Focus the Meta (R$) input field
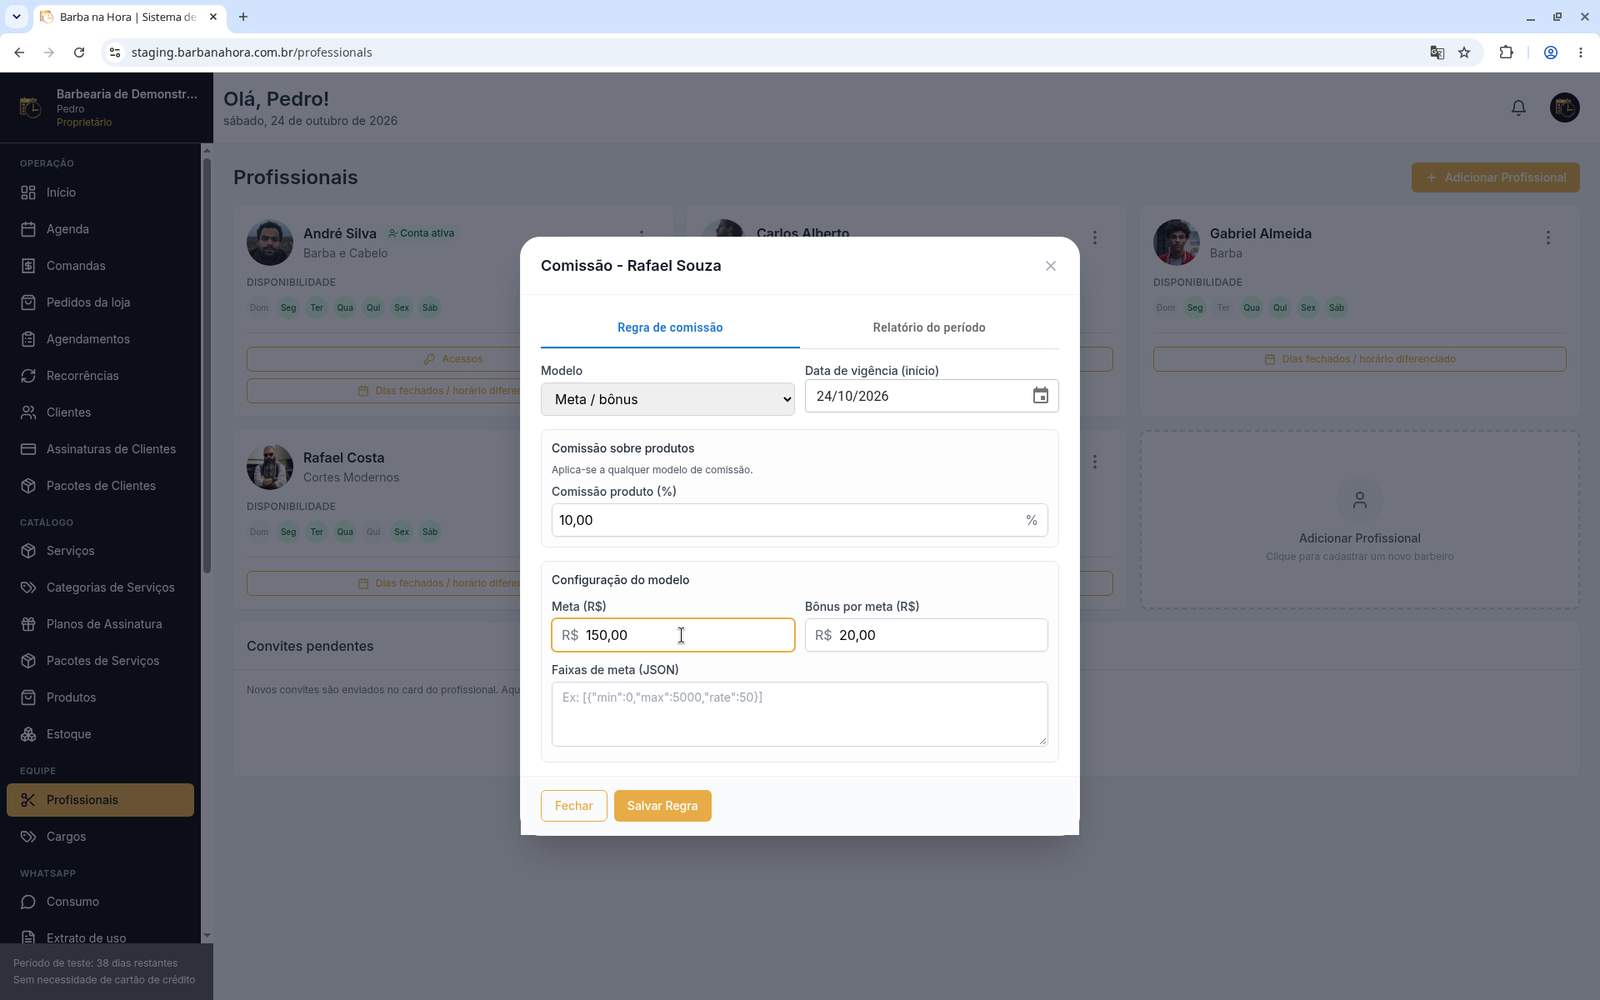The height and width of the screenshot is (1000, 1600). tap(673, 635)
